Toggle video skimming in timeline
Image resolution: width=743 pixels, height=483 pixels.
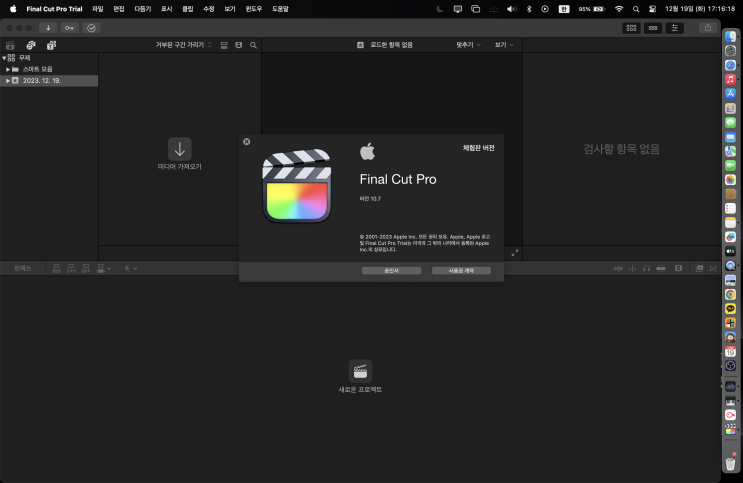coord(618,269)
